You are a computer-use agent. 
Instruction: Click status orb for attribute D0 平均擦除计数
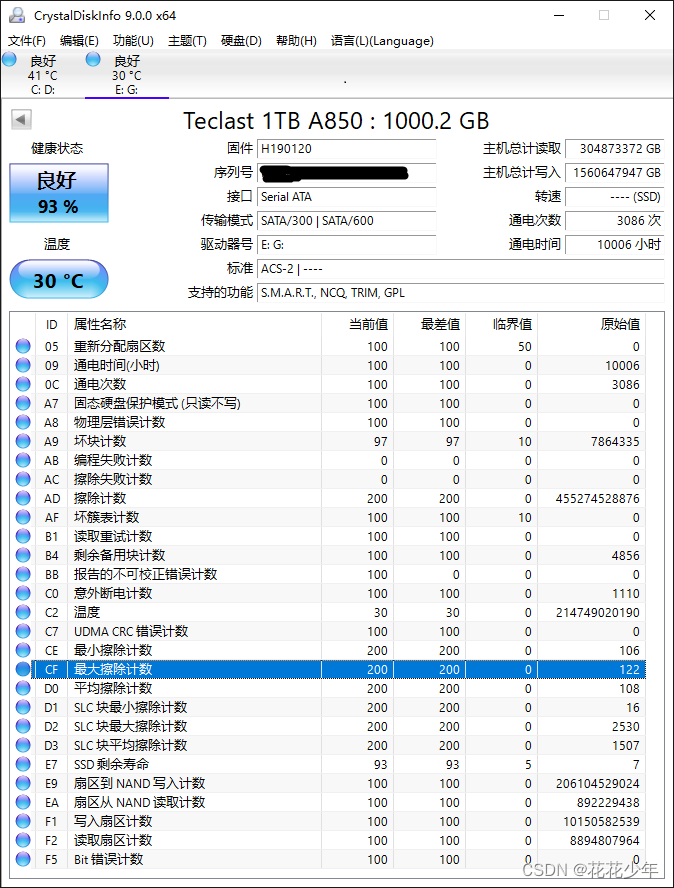coord(23,688)
